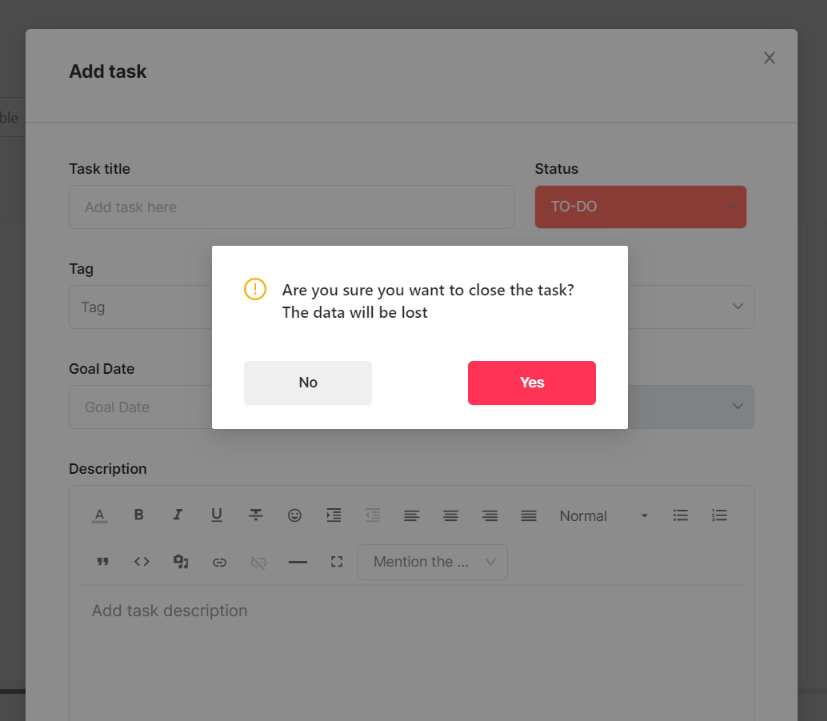Apply strikethrough formatting
Viewport: 827px width, 721px height.
point(256,515)
